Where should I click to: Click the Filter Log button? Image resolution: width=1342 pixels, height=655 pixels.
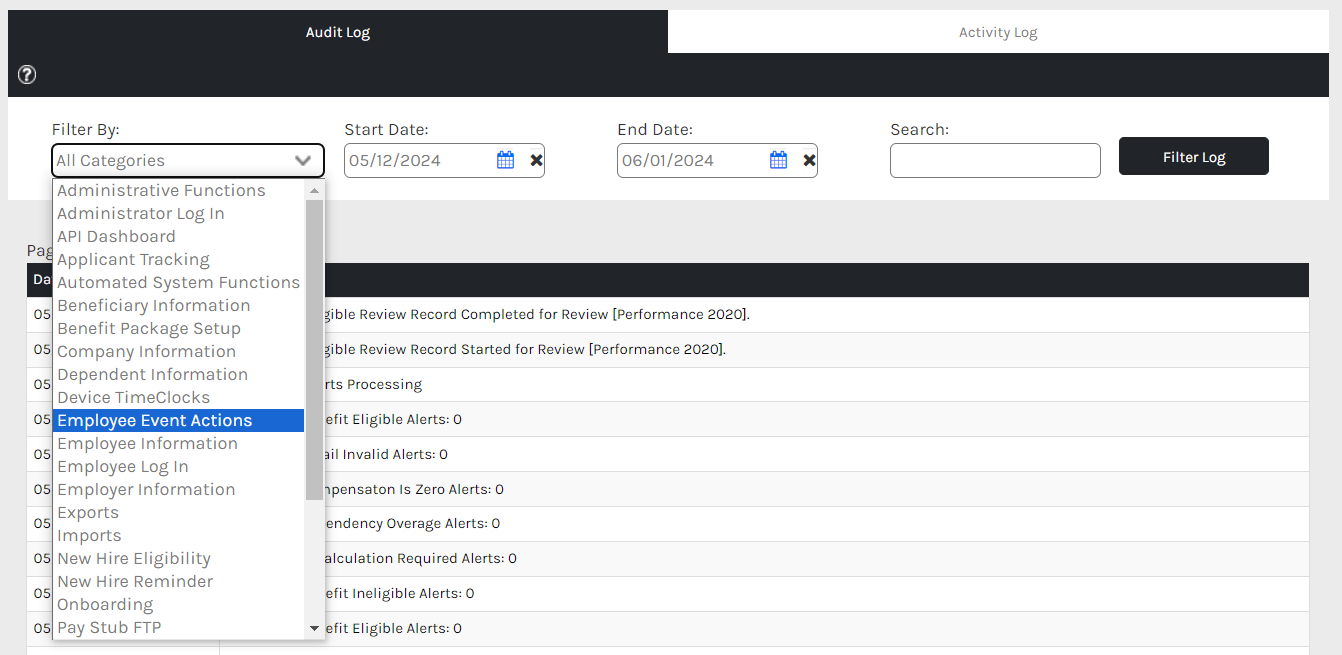1194,157
